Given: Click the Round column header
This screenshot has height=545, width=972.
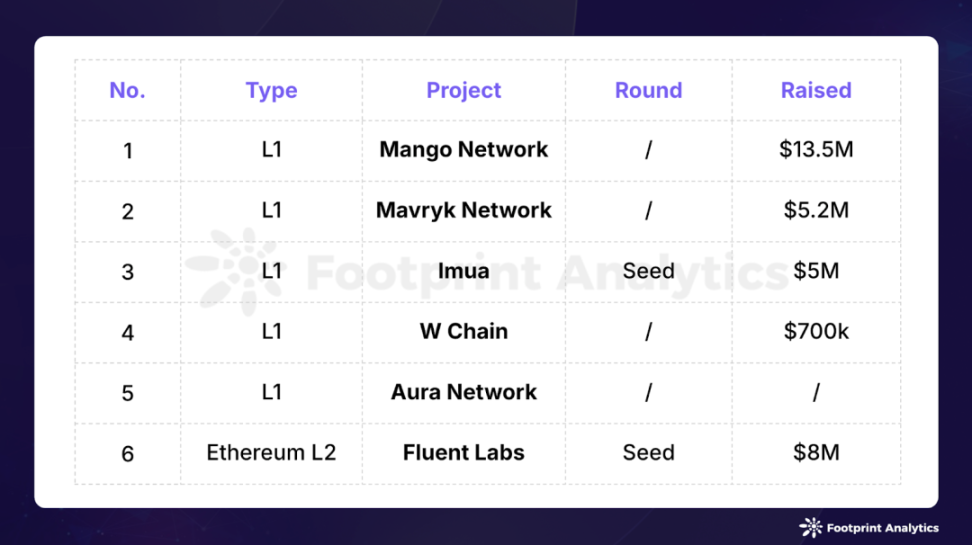Looking at the screenshot, I should click(x=648, y=91).
